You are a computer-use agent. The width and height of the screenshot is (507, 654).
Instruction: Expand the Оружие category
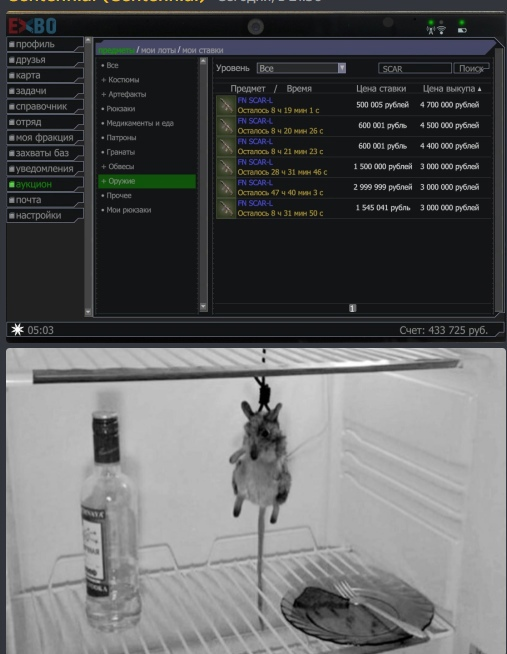pyautogui.click(x=147, y=181)
